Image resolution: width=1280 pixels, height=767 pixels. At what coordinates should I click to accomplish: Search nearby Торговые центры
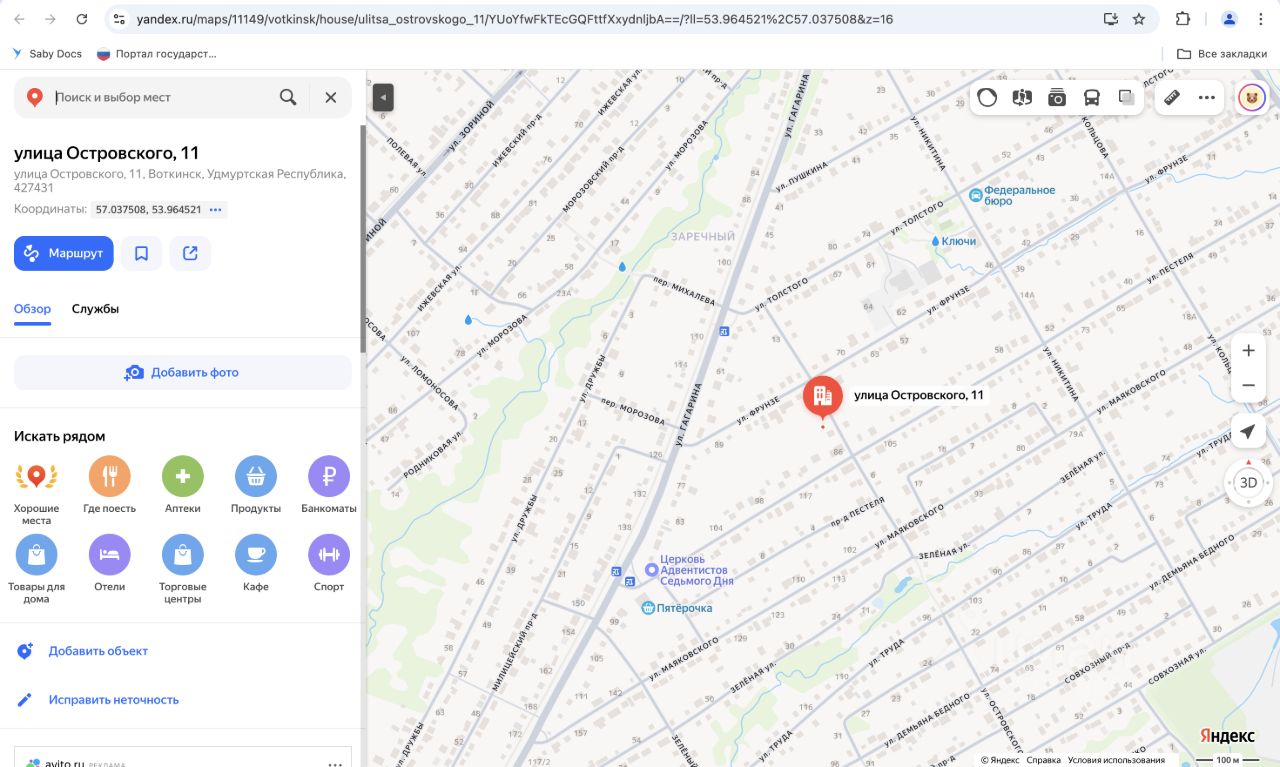click(183, 567)
